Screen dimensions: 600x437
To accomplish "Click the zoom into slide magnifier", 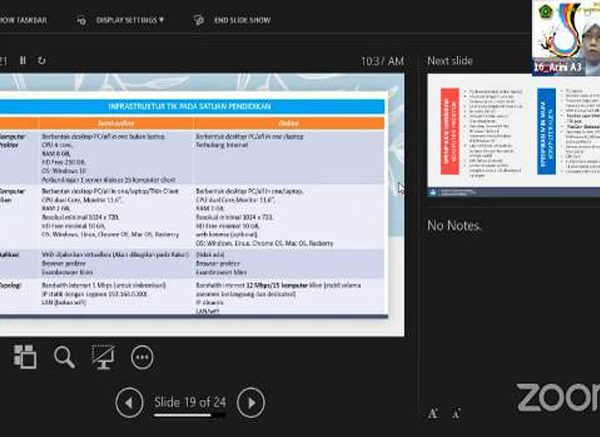I will (64, 356).
